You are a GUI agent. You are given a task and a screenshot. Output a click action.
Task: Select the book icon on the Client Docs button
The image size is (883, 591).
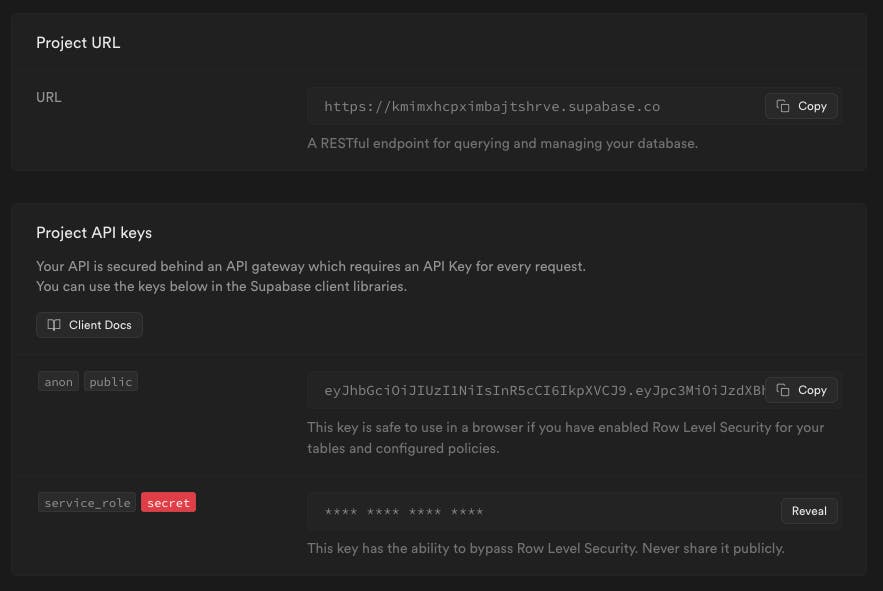56,324
